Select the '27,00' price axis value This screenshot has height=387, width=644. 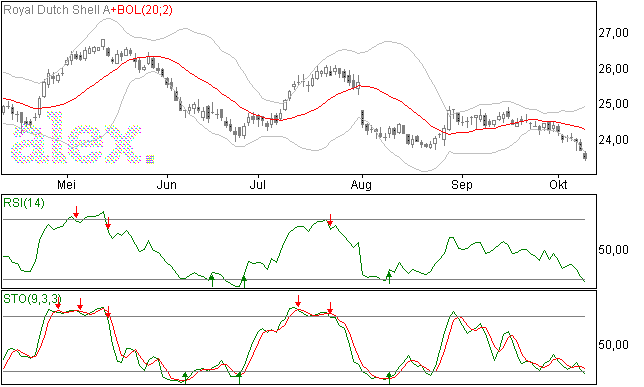pos(613,33)
